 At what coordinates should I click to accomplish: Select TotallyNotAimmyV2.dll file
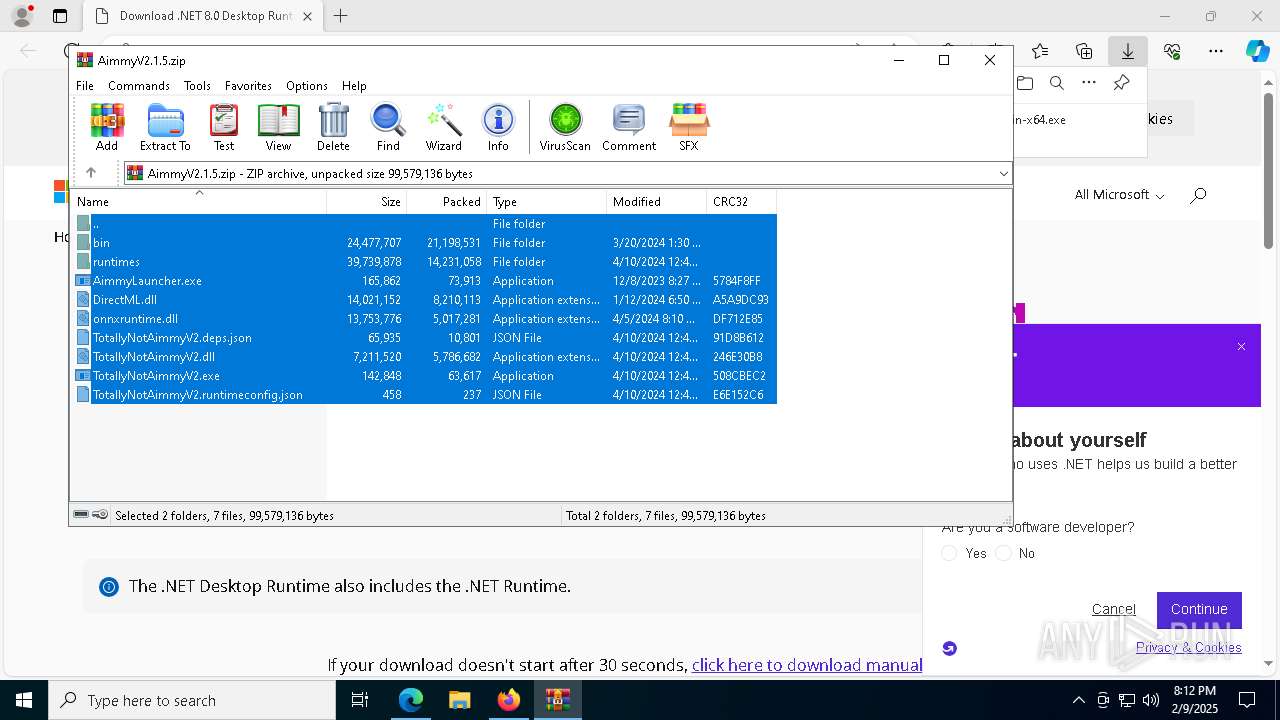[x=424, y=357]
